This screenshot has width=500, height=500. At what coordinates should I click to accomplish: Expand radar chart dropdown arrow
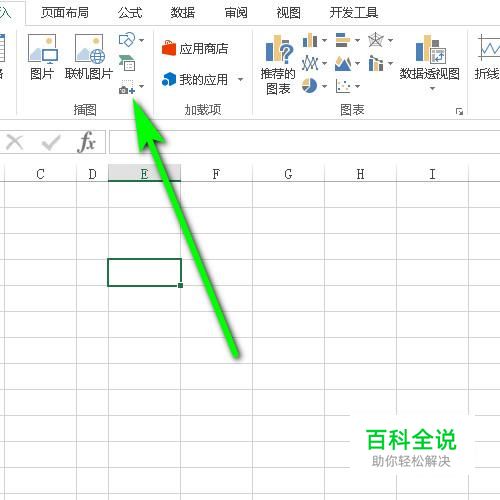[390, 41]
